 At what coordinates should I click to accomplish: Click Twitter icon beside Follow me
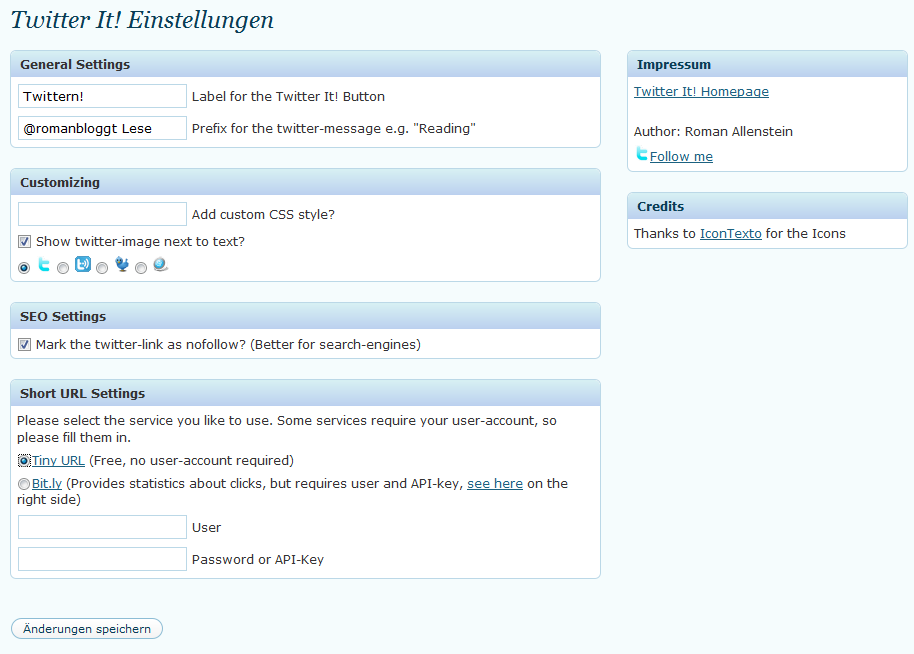(641, 154)
